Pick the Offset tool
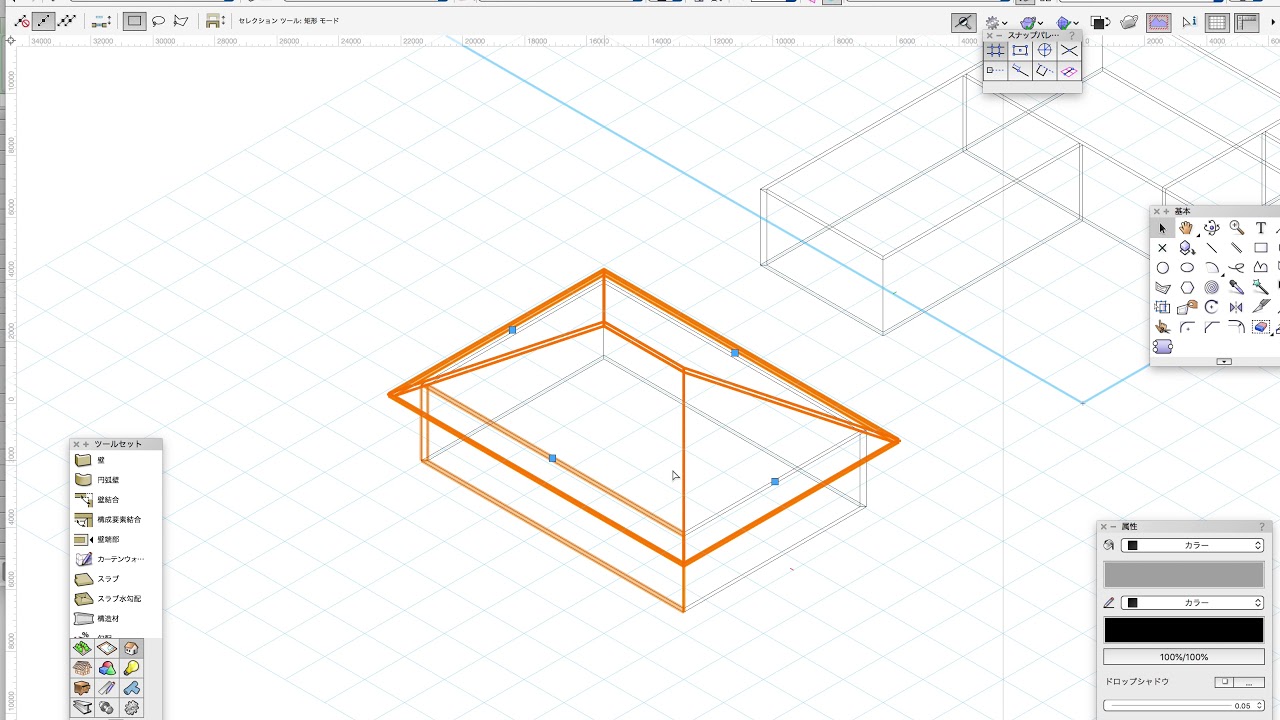 (x=1236, y=327)
